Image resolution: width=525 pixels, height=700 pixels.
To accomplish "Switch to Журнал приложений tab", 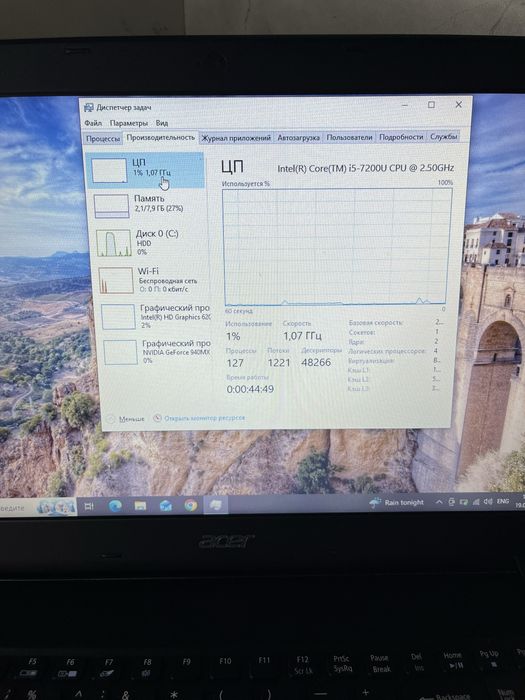I will pyautogui.click(x=236, y=138).
